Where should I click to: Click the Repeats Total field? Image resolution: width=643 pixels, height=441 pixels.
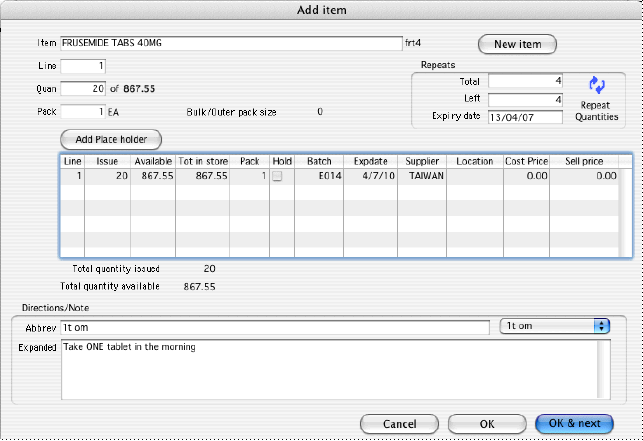click(x=526, y=81)
